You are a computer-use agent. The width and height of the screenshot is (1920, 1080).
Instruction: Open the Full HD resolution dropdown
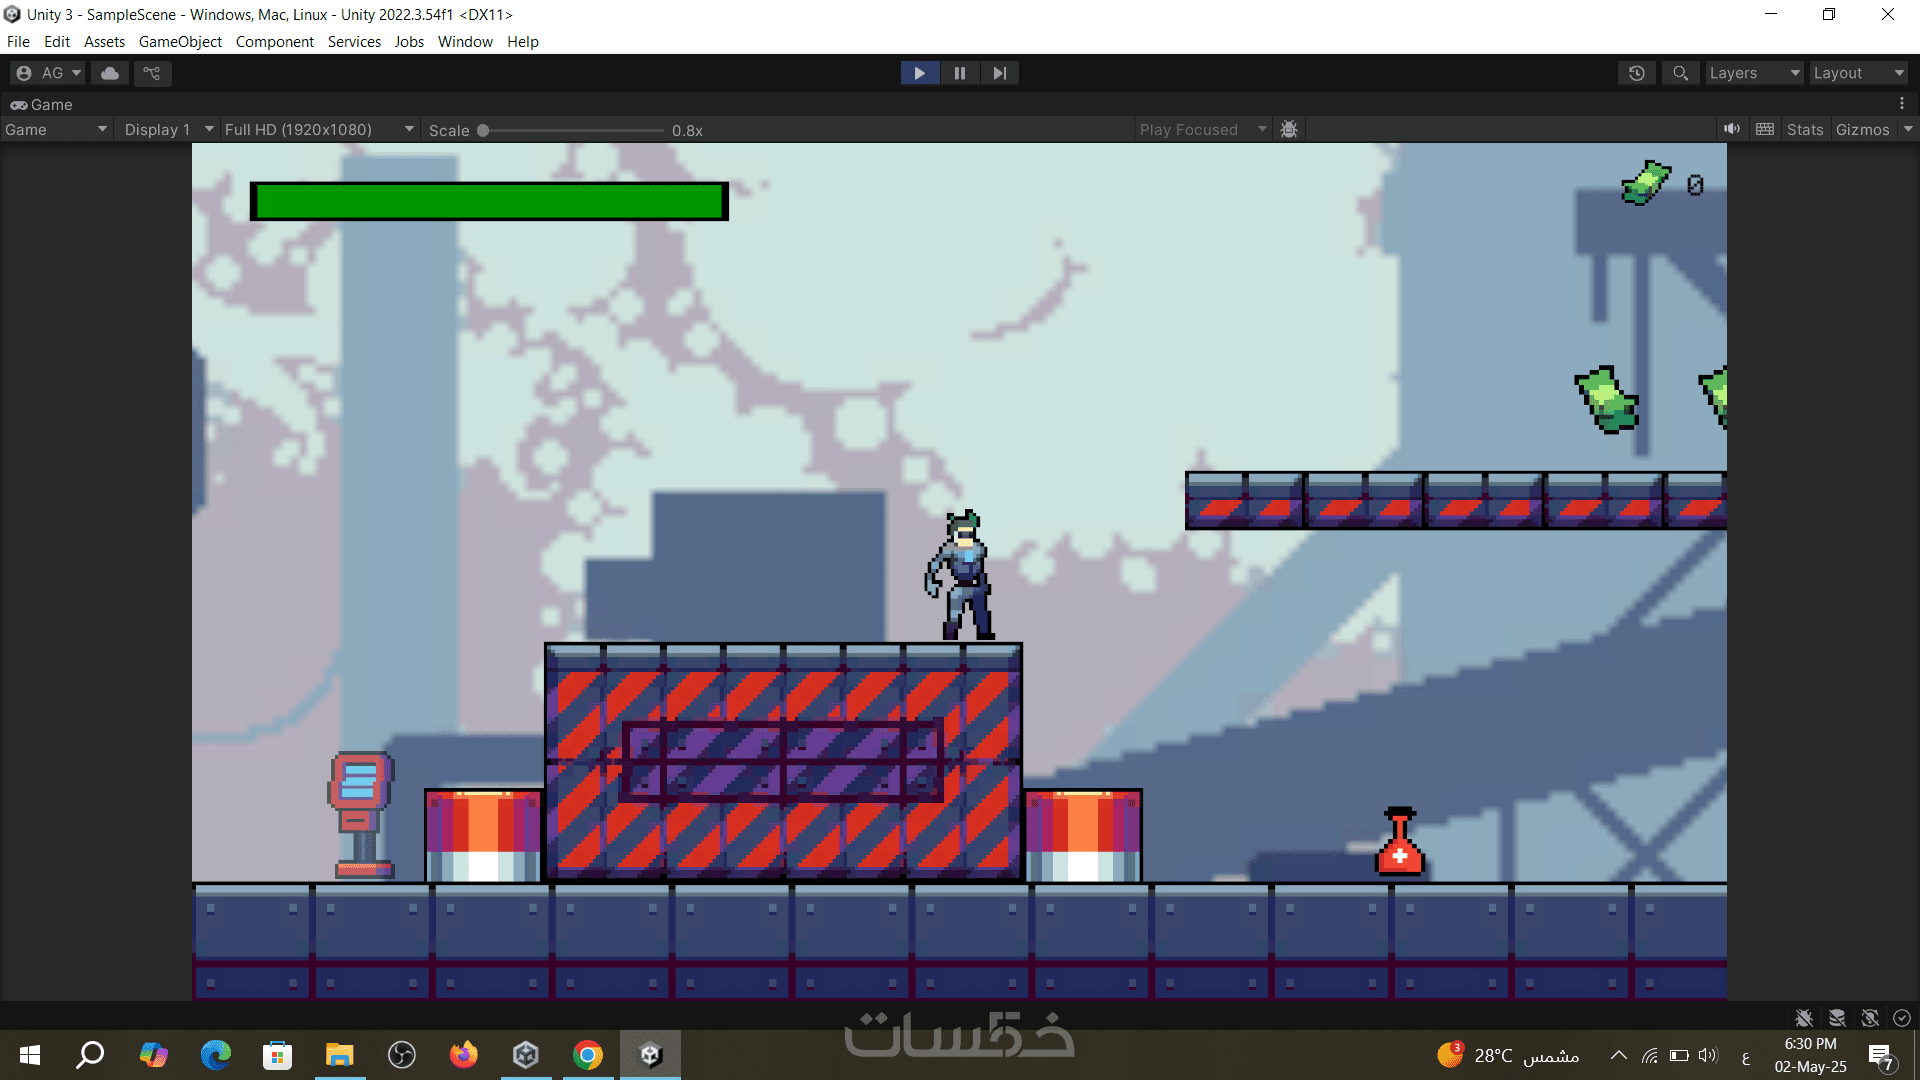point(318,130)
